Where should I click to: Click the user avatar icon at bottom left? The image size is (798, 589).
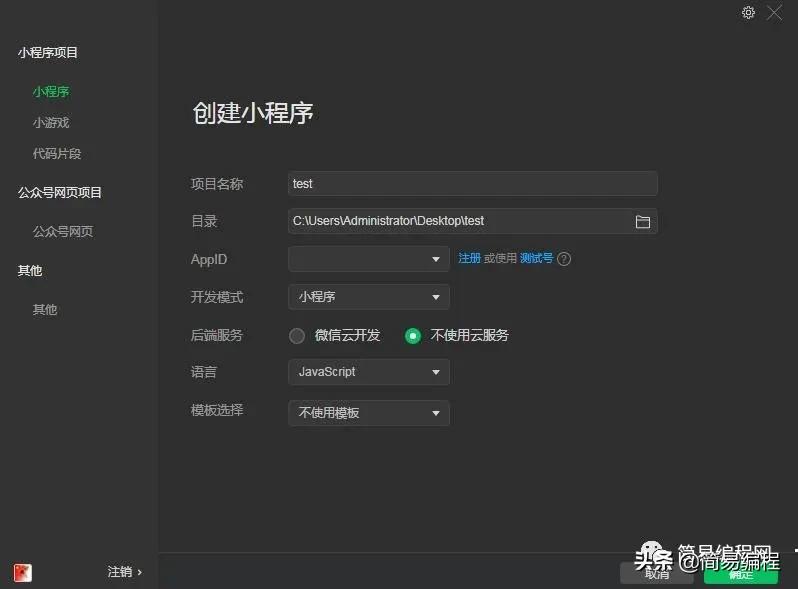22,572
